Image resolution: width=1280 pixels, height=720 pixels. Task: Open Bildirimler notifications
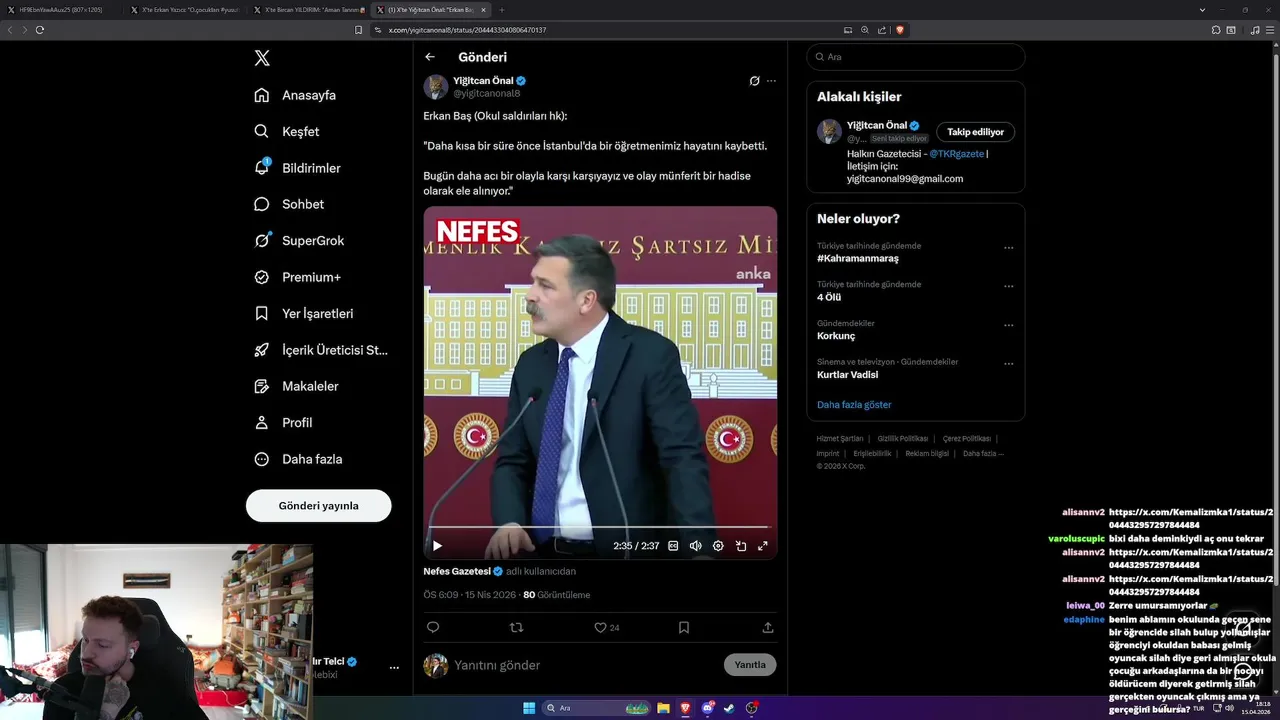(x=297, y=168)
